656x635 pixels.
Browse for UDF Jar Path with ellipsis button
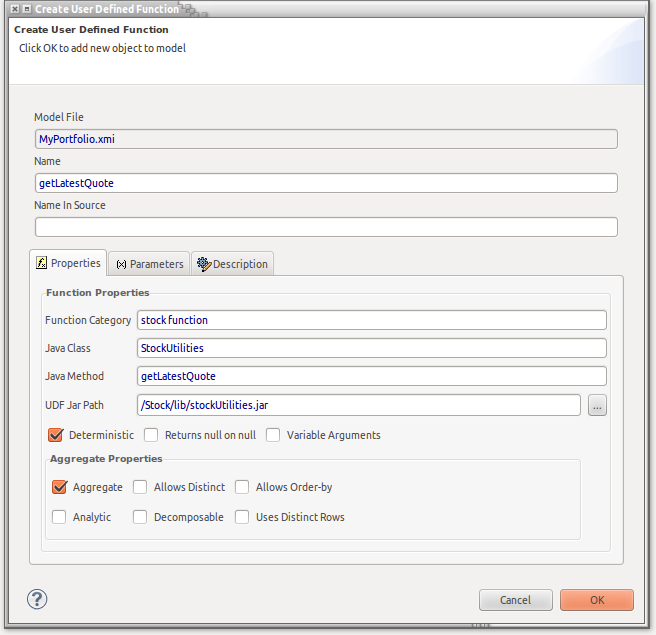[597, 405]
